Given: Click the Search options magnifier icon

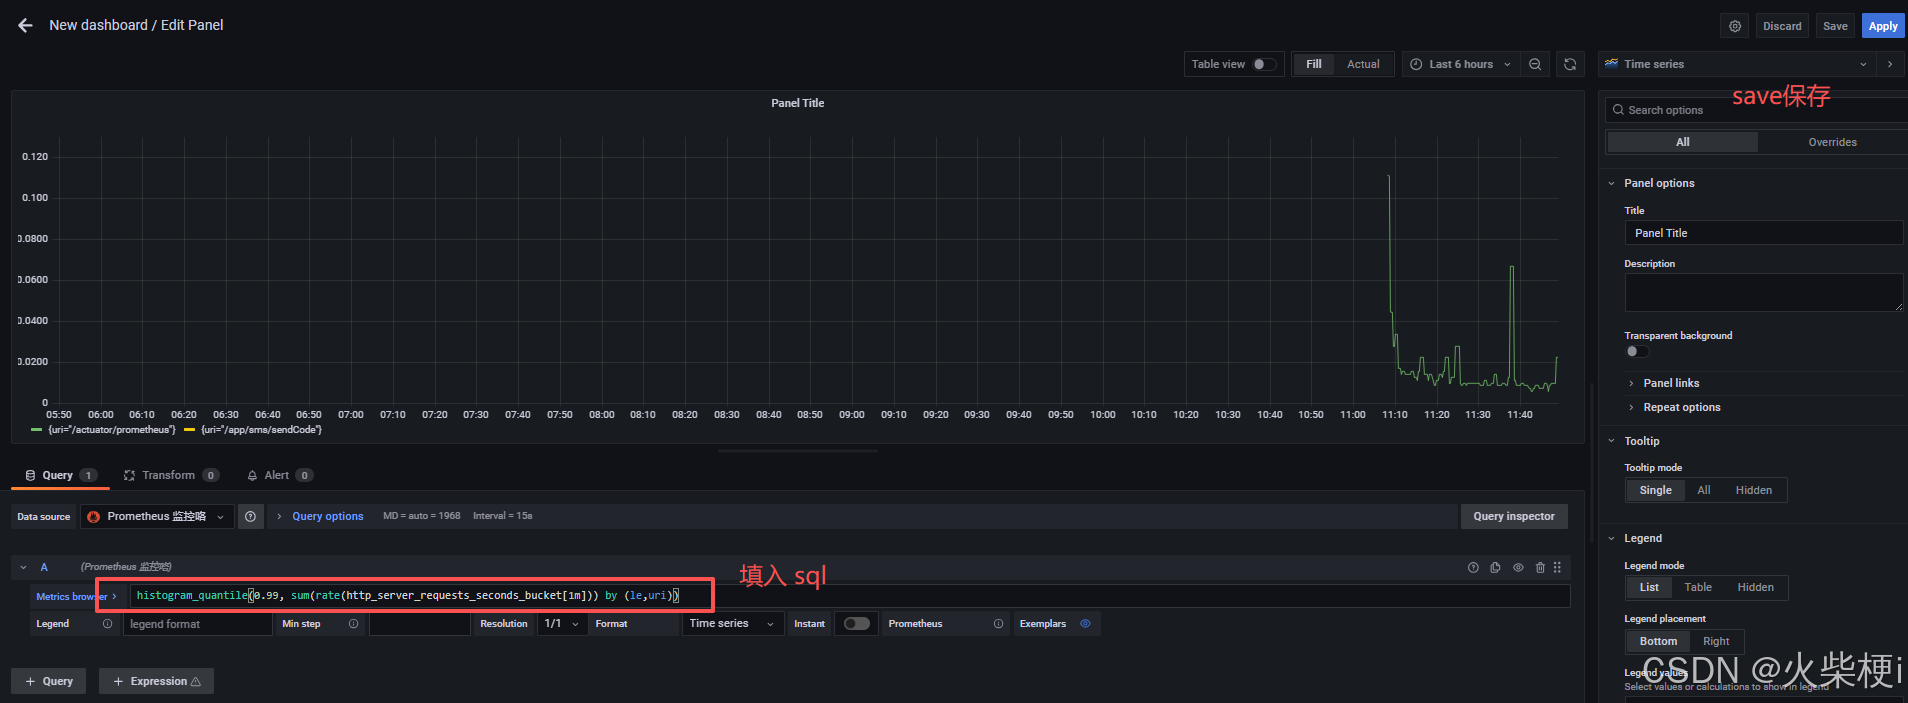Looking at the screenshot, I should coord(1618,110).
